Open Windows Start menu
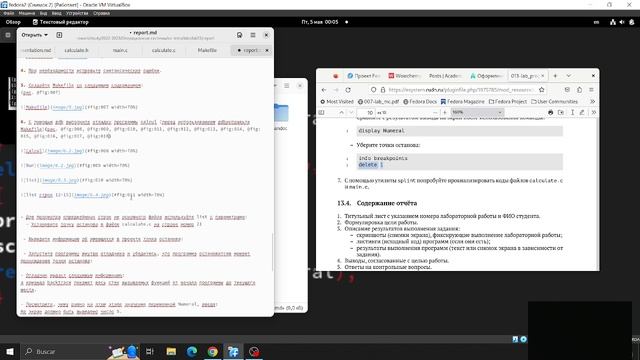640x360 pixels. click(10, 351)
